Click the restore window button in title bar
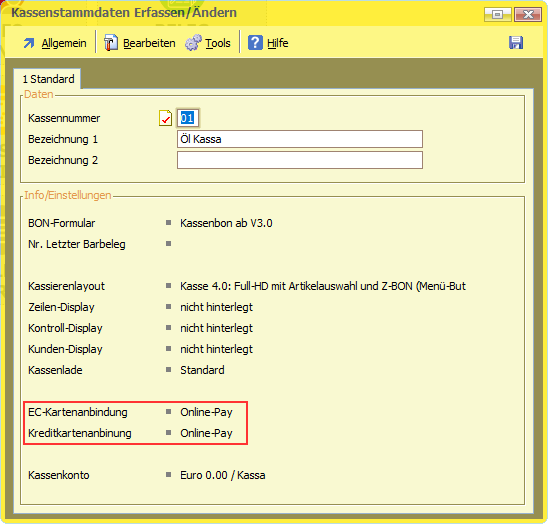 [497, 14]
